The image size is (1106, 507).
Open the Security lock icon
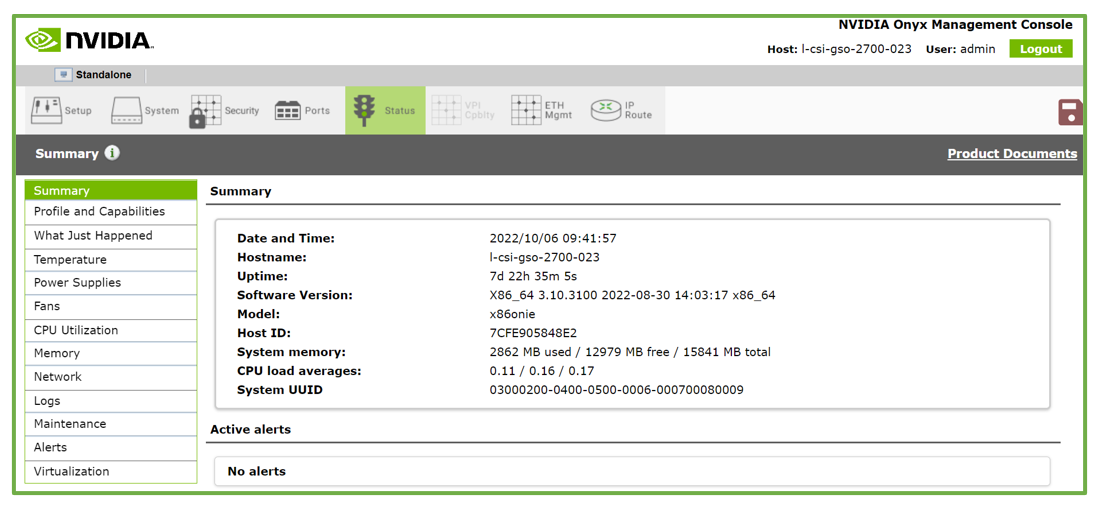tap(205, 111)
